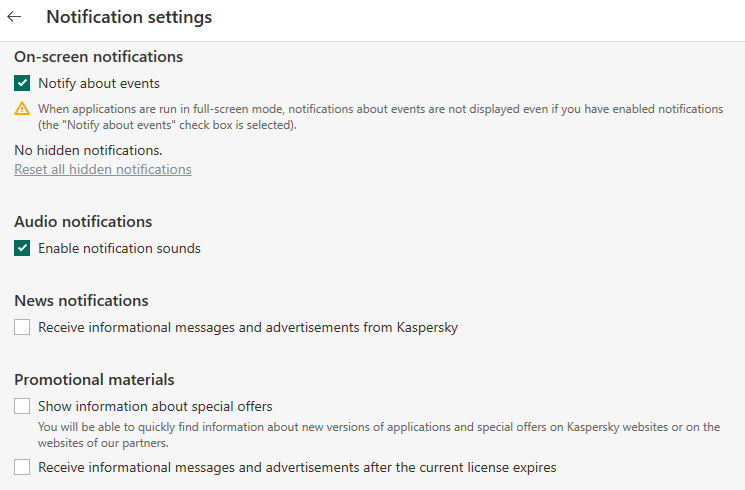Click the license expires advertisements label text
This screenshot has height=490, width=745.
(297, 467)
